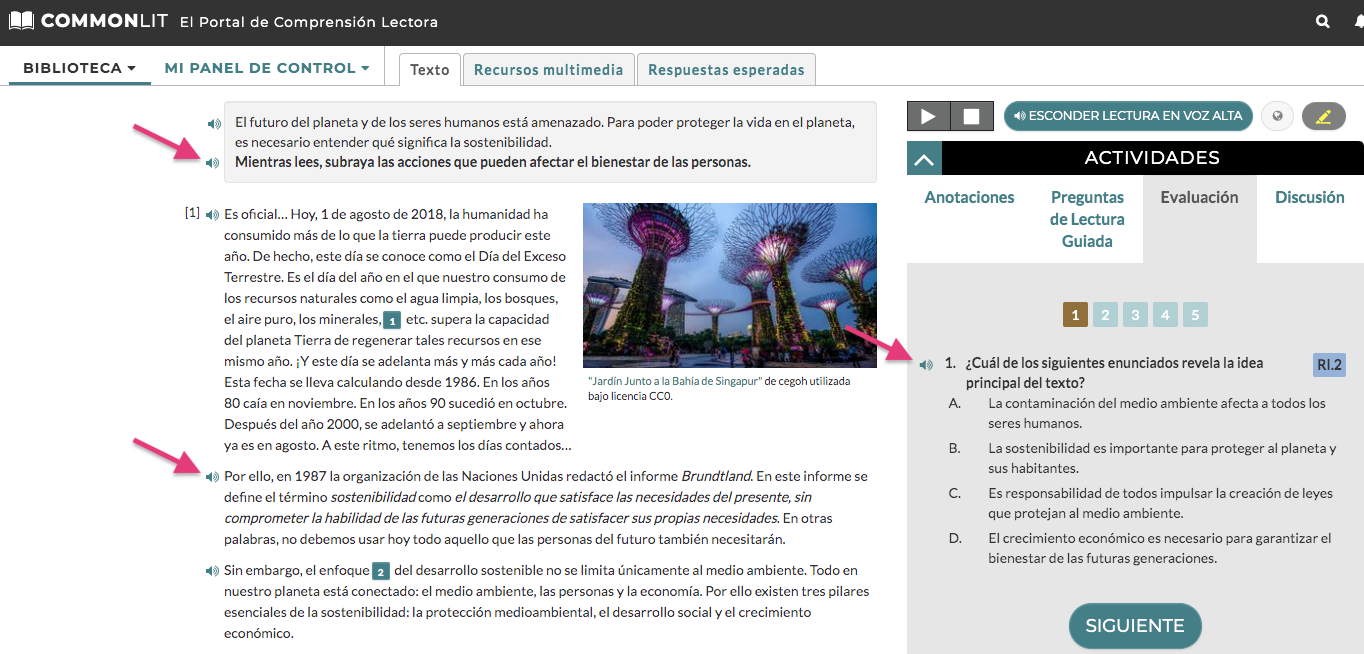Click the notifications bell icon

[1357, 21]
